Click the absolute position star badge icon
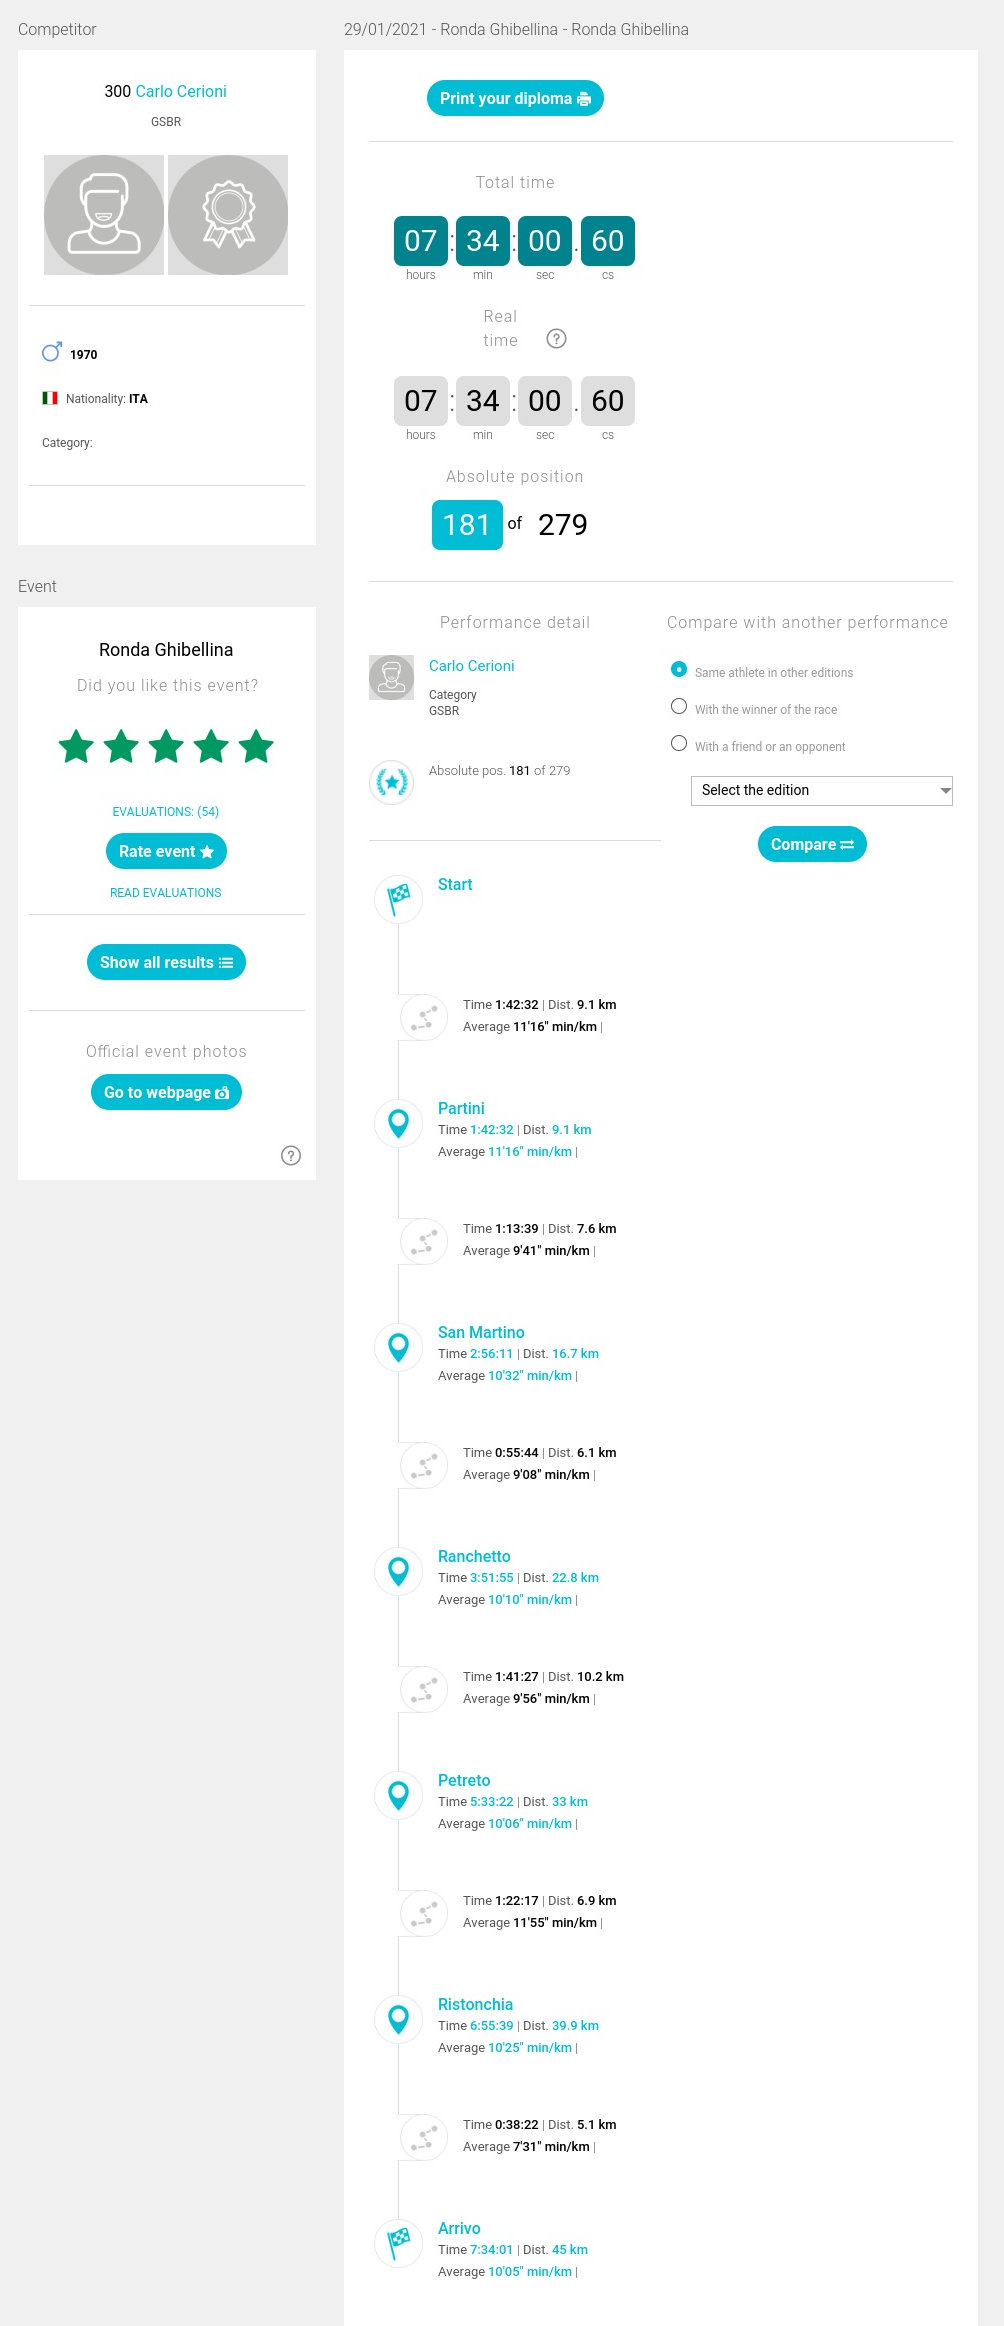The width and height of the screenshot is (1004, 2326). coord(391,782)
